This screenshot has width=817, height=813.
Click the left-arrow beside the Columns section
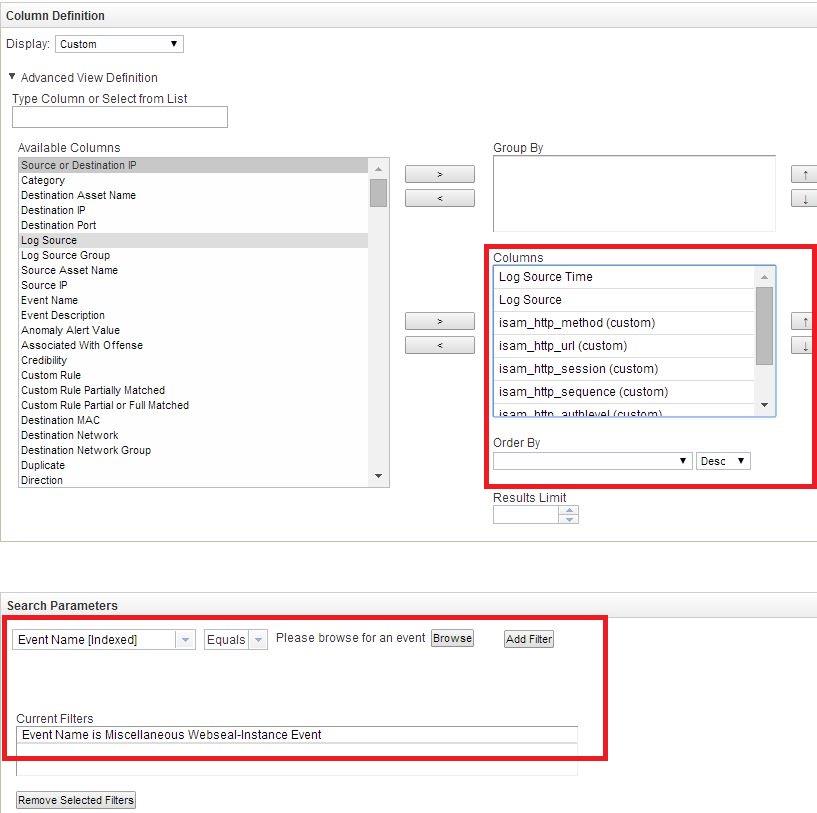tap(440, 345)
